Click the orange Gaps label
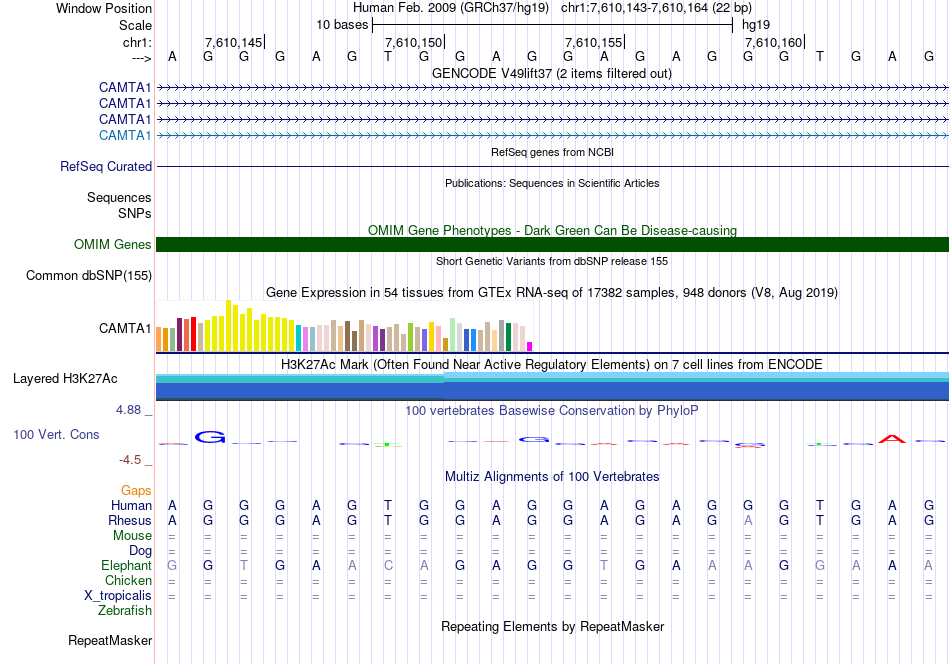The image size is (950, 664). point(136,490)
